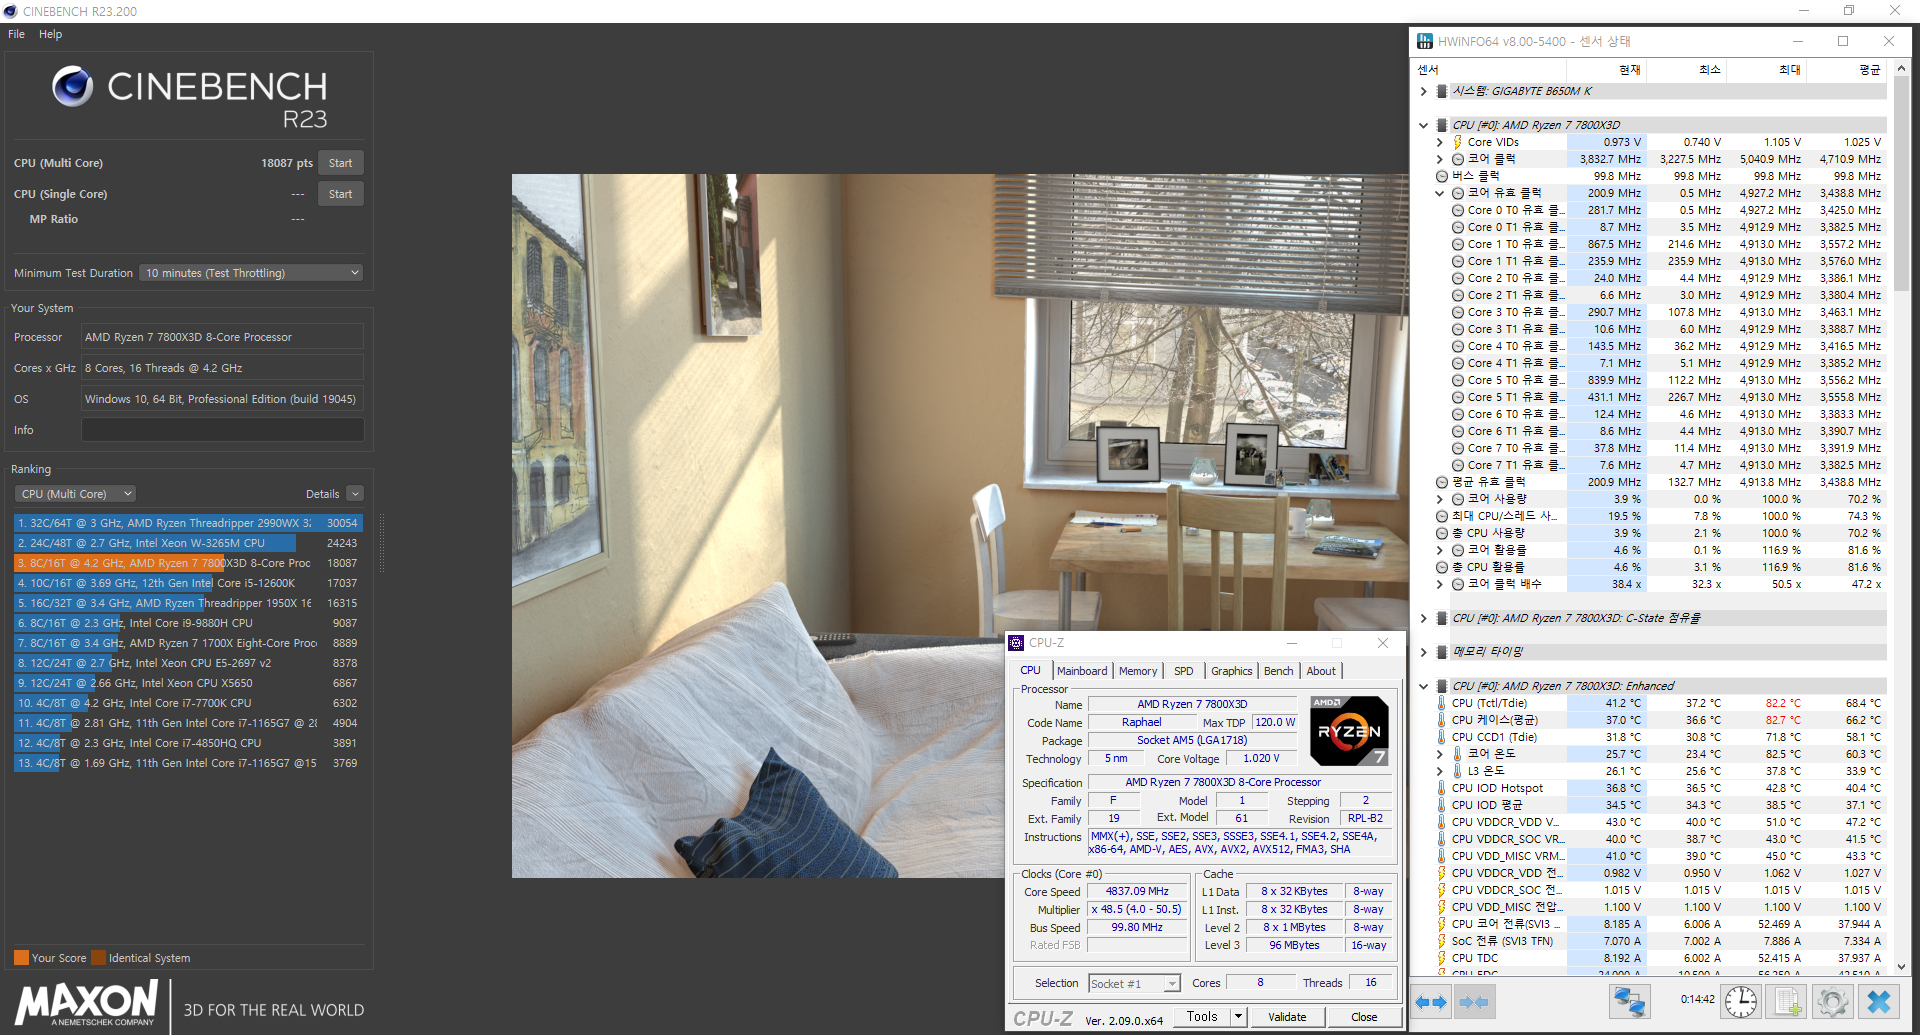Click voltage icon of CPU VDDCR_SOC 전압 row
Image resolution: width=1920 pixels, height=1035 pixels.
tap(1442, 890)
